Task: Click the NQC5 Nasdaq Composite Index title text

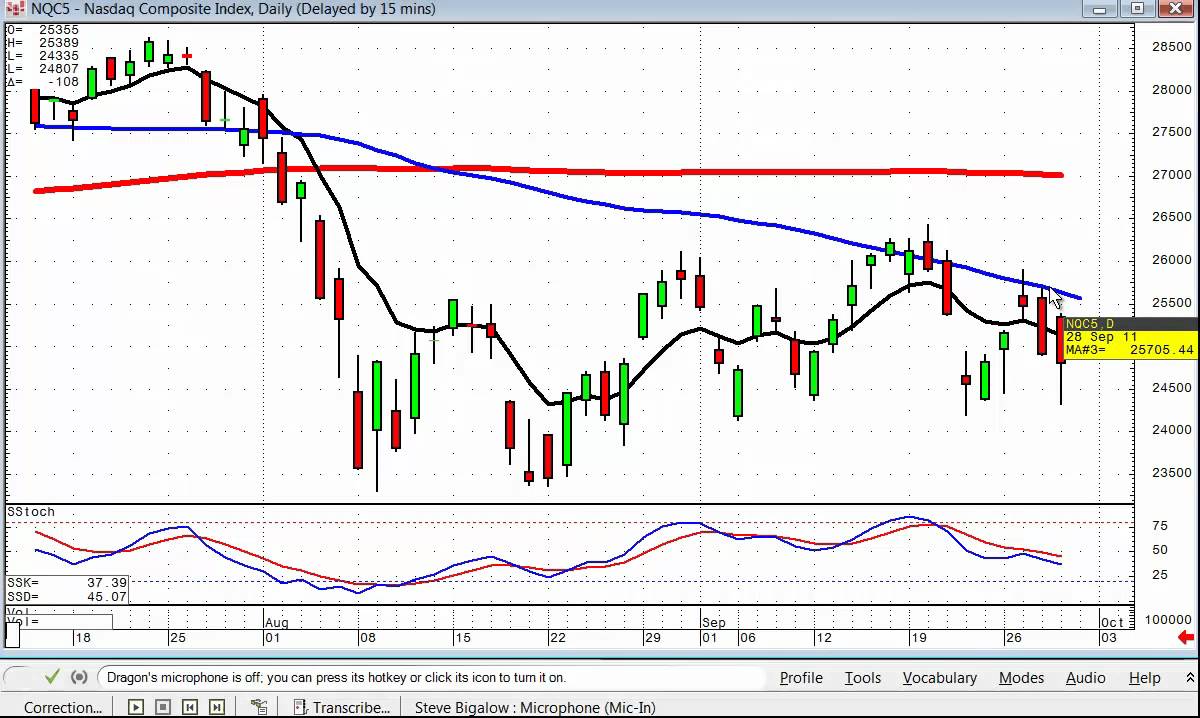Action: (x=233, y=9)
